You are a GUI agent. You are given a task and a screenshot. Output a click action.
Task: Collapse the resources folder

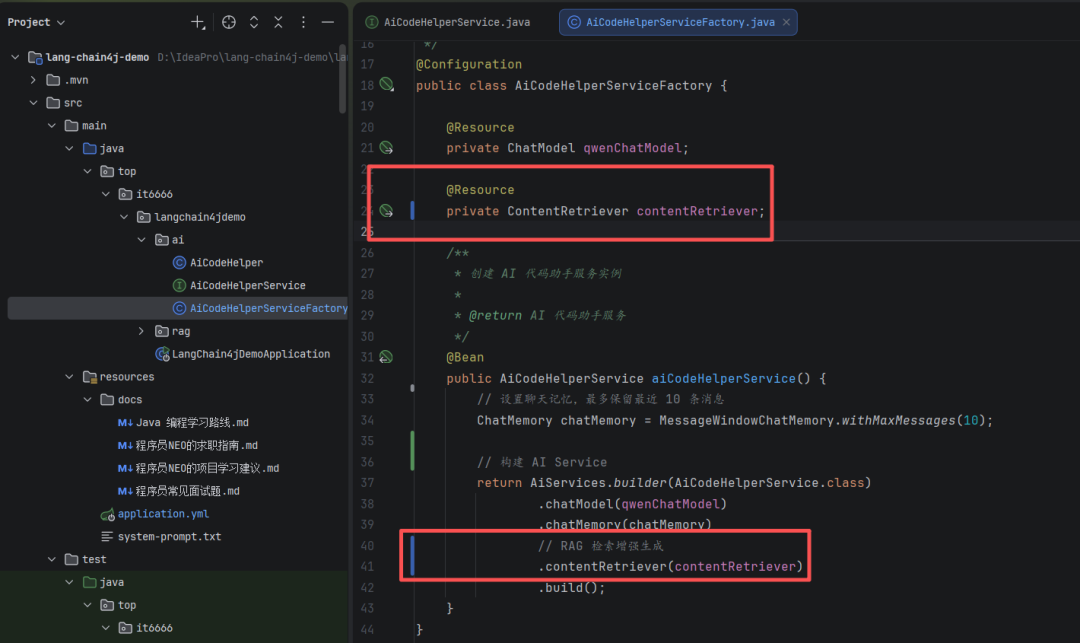coord(69,377)
